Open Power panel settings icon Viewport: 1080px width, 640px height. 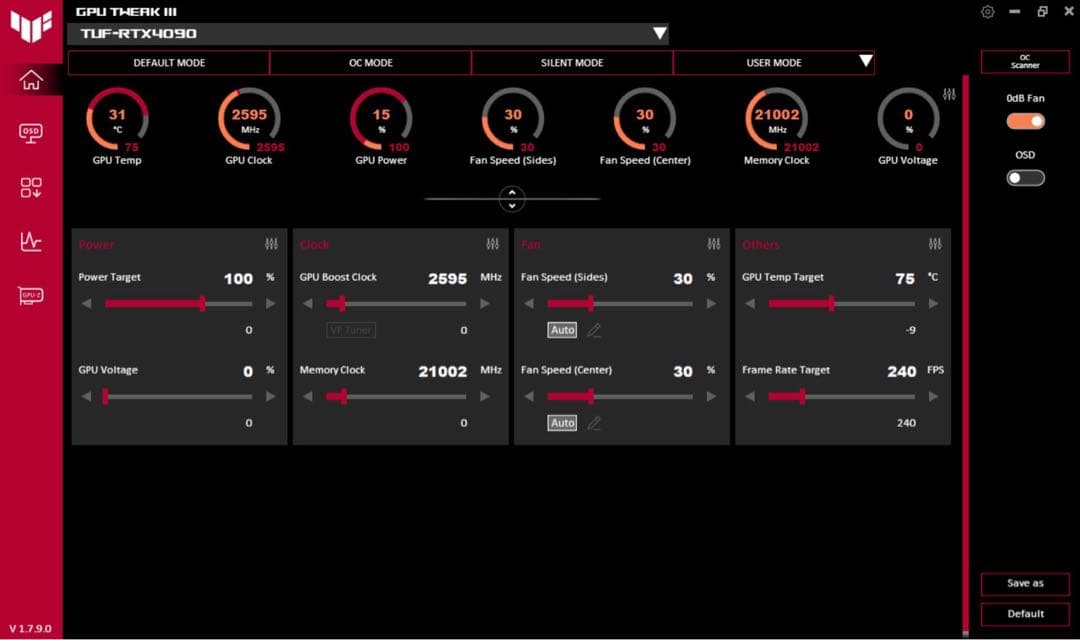(271, 244)
